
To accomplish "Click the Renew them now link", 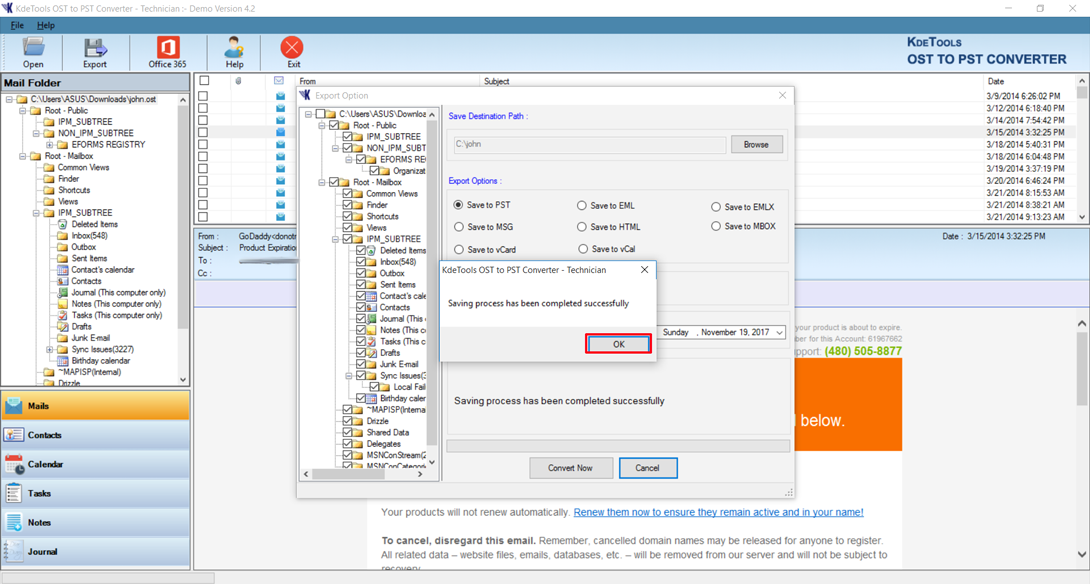I will point(718,512).
